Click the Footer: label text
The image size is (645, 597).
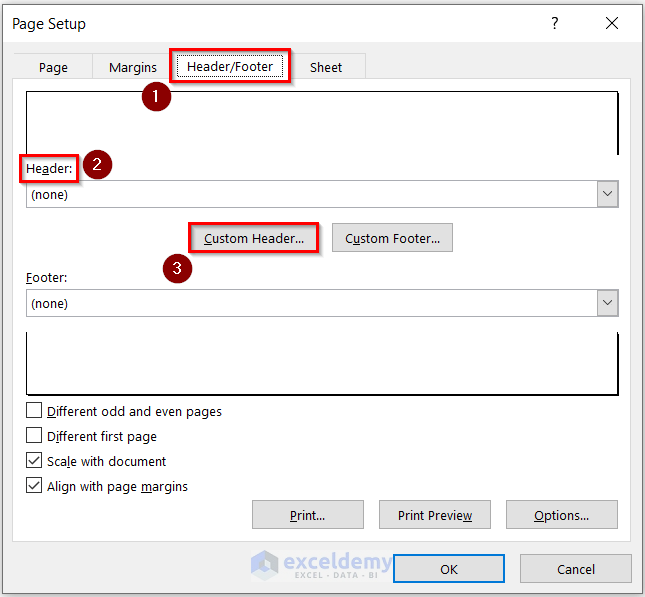46,278
